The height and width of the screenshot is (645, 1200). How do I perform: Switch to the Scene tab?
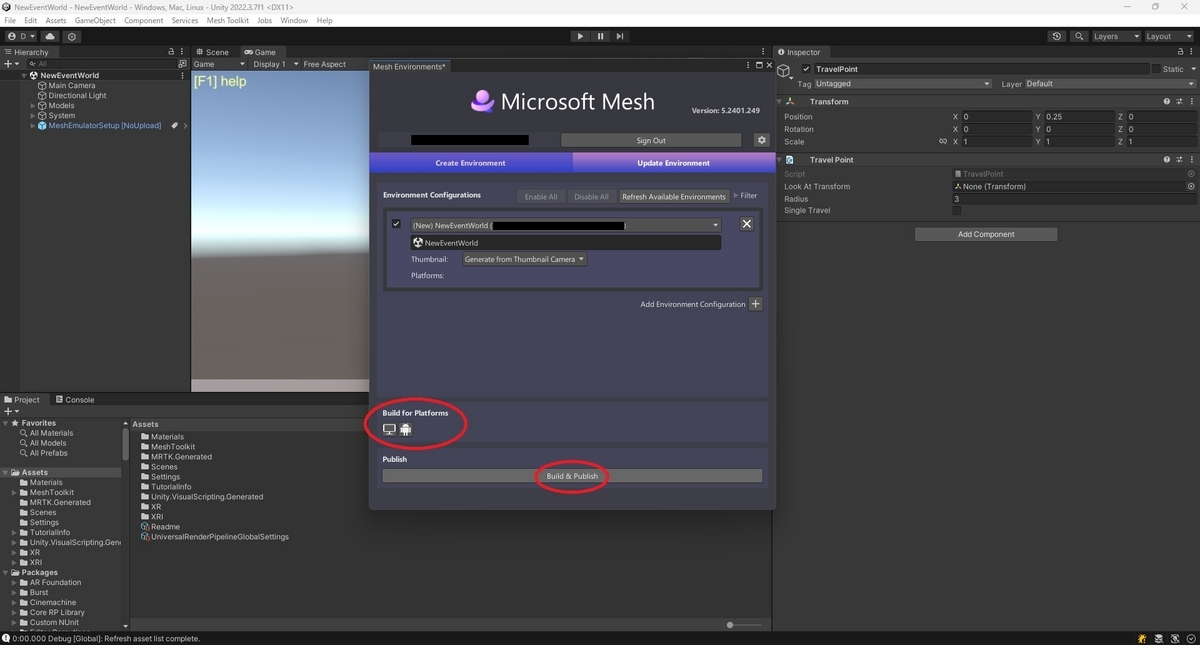pos(212,52)
